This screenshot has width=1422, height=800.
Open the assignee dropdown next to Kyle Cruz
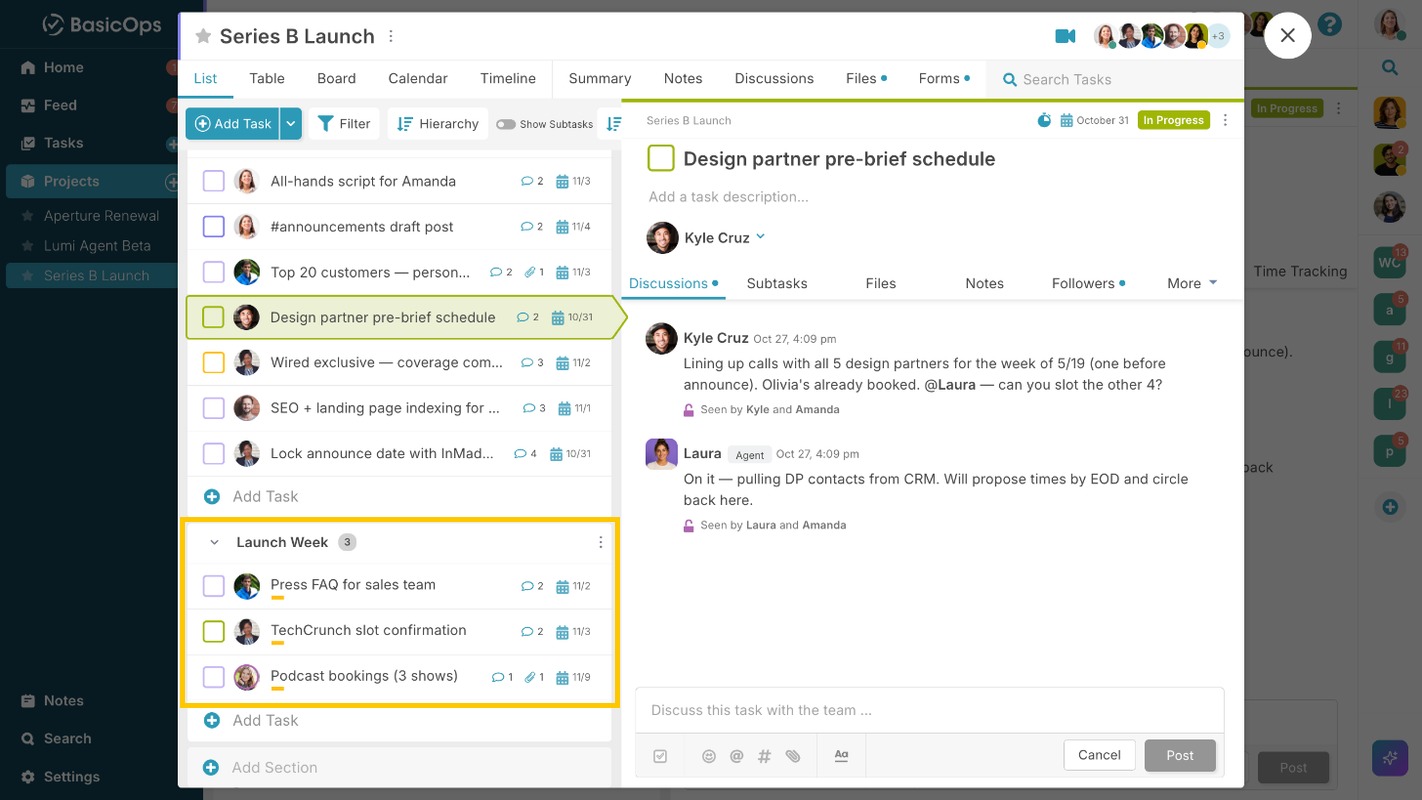760,237
